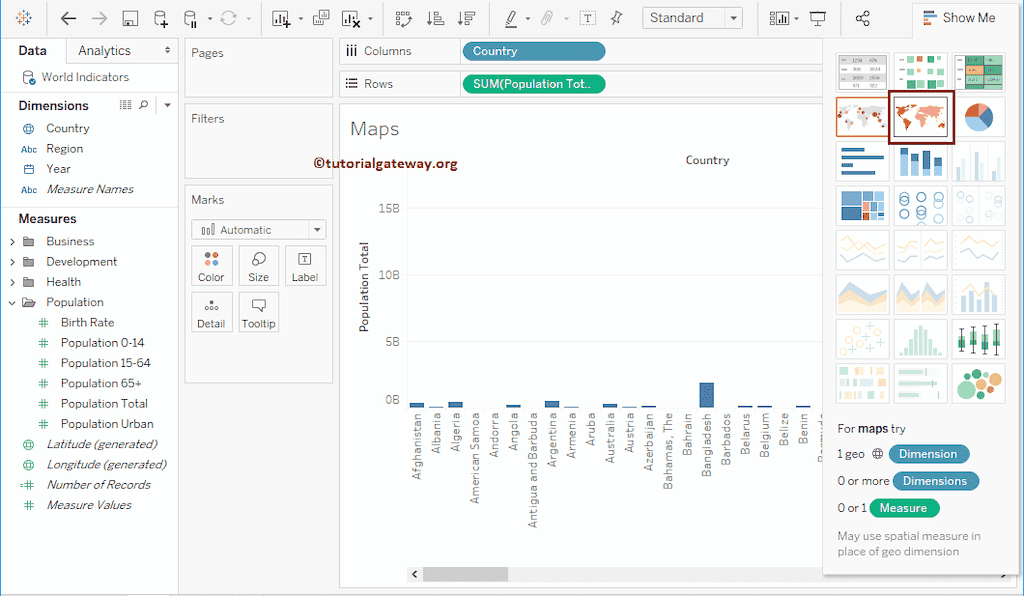Image resolution: width=1024 pixels, height=596 pixels.
Task: Sort bars descending using toolbar icon
Action: pos(466,18)
